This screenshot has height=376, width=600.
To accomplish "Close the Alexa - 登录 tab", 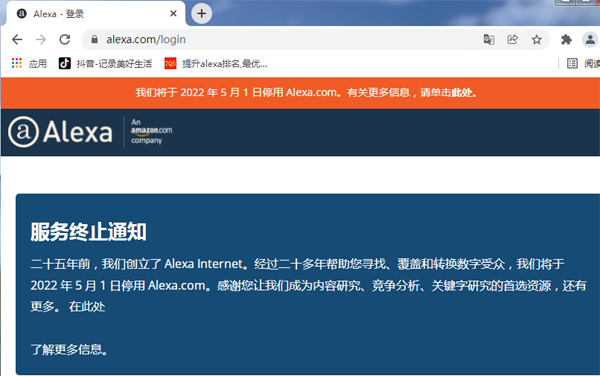I will pos(173,14).
